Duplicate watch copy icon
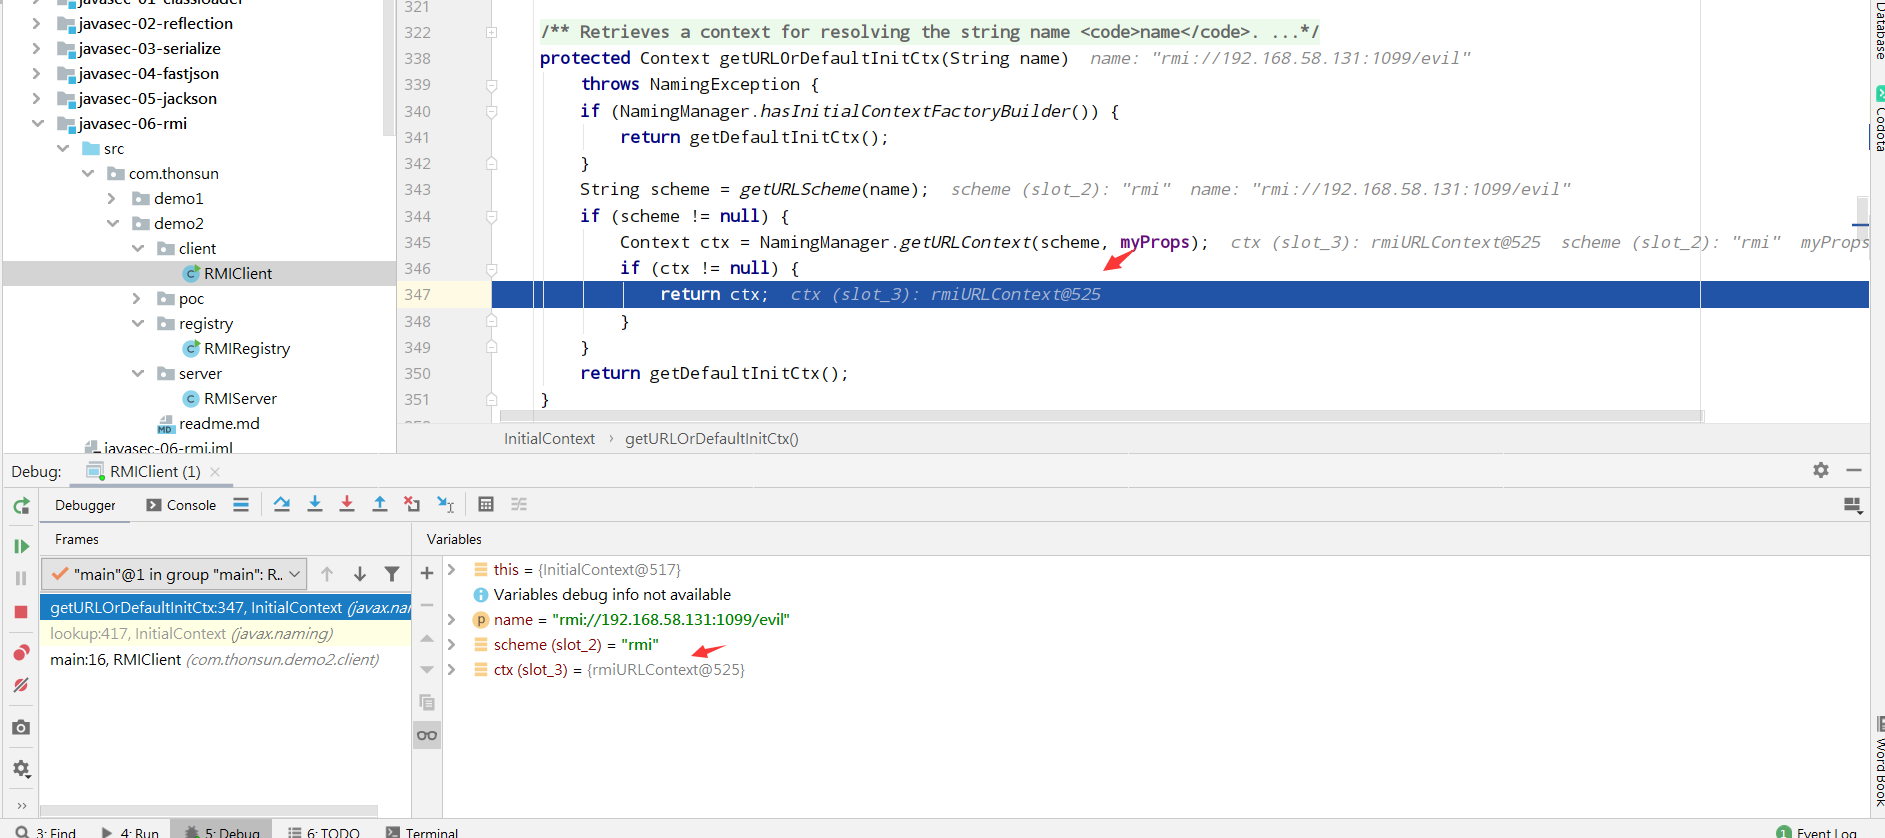This screenshot has width=1885, height=838. point(427,702)
